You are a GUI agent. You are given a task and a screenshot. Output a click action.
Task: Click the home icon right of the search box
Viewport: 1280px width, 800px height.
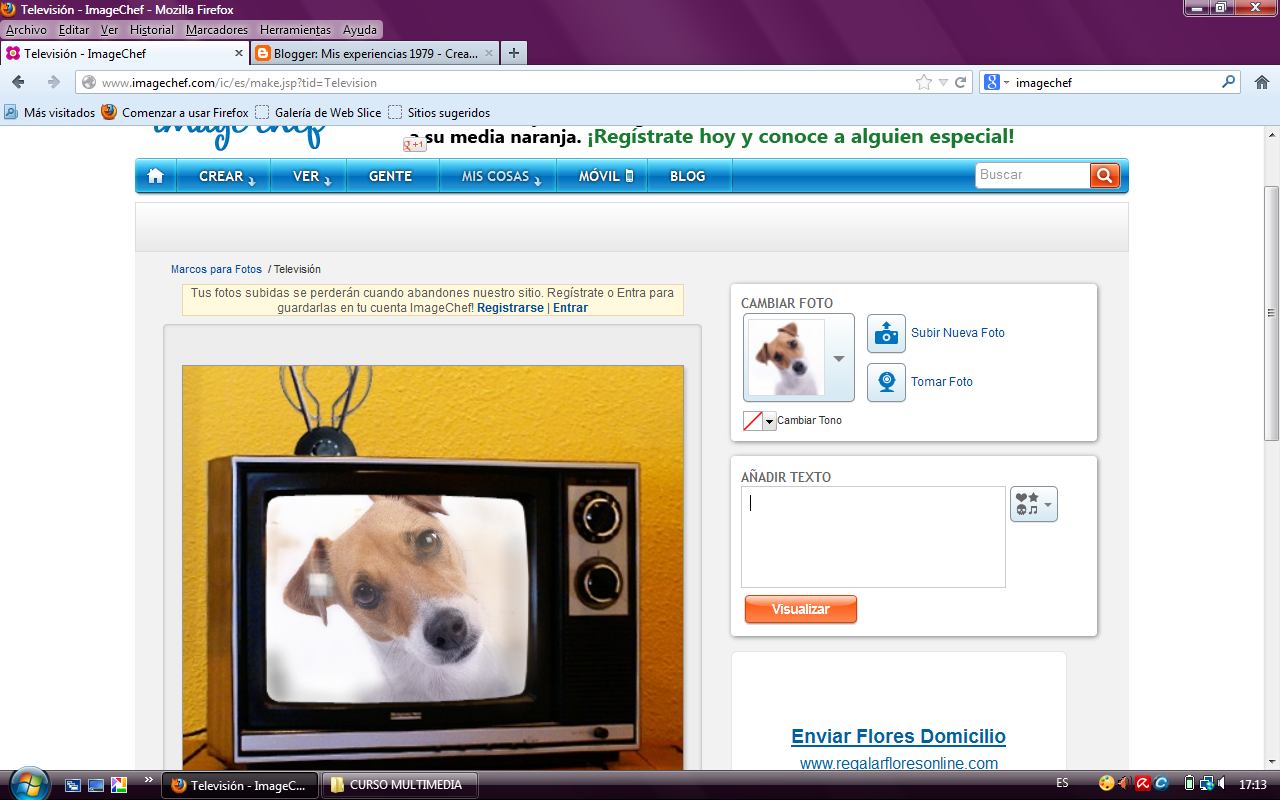click(1261, 82)
